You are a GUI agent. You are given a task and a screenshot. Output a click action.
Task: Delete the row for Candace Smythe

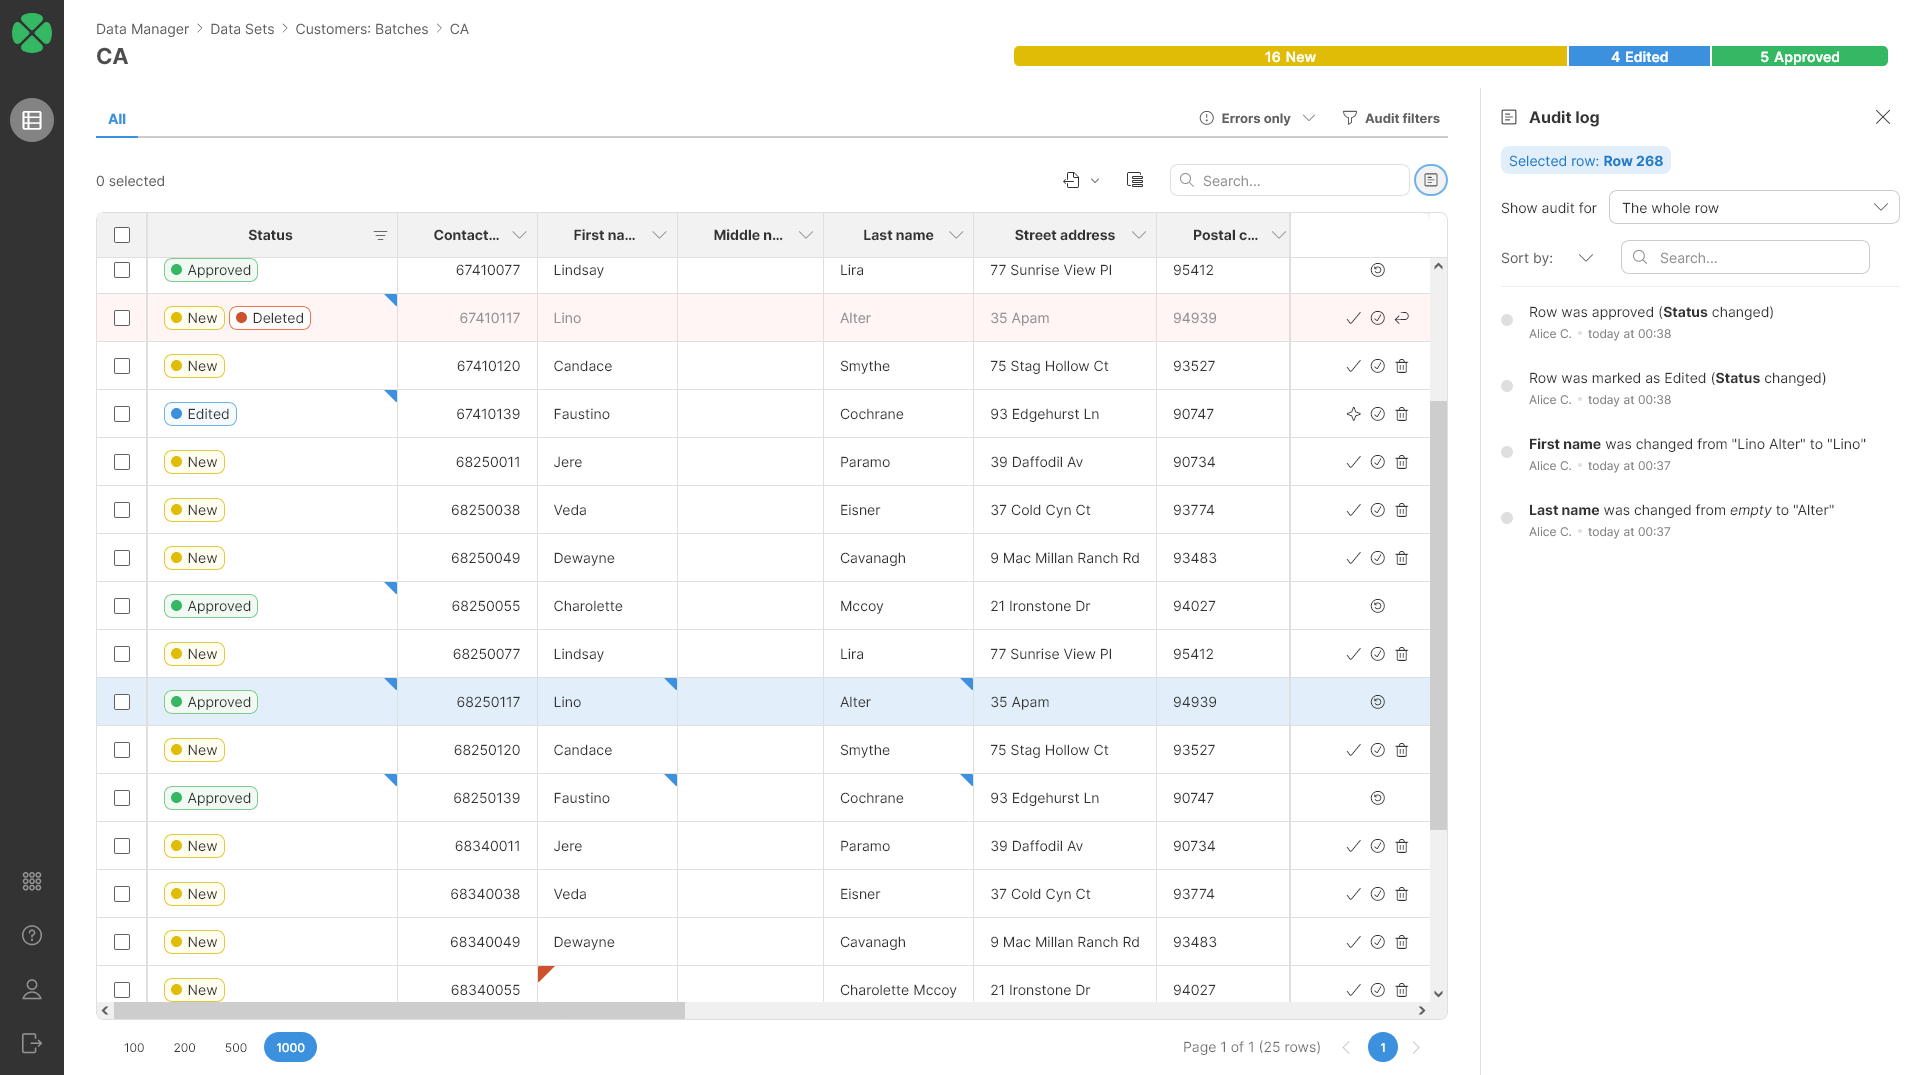coord(1401,366)
